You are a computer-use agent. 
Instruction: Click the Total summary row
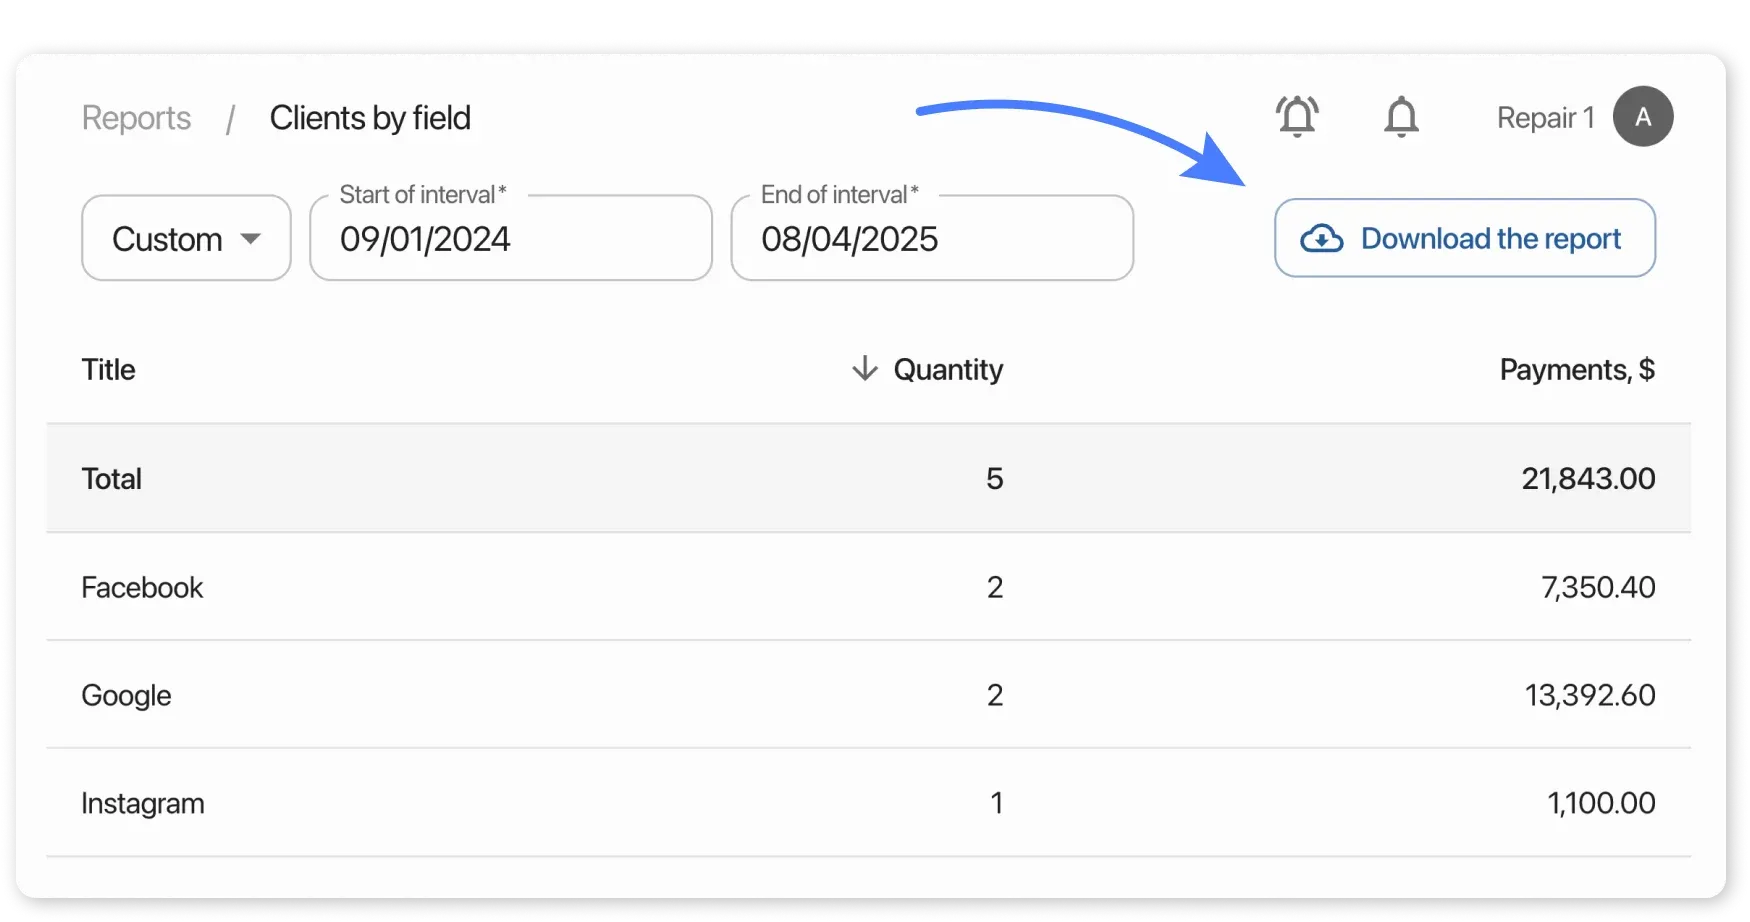tap(500, 478)
